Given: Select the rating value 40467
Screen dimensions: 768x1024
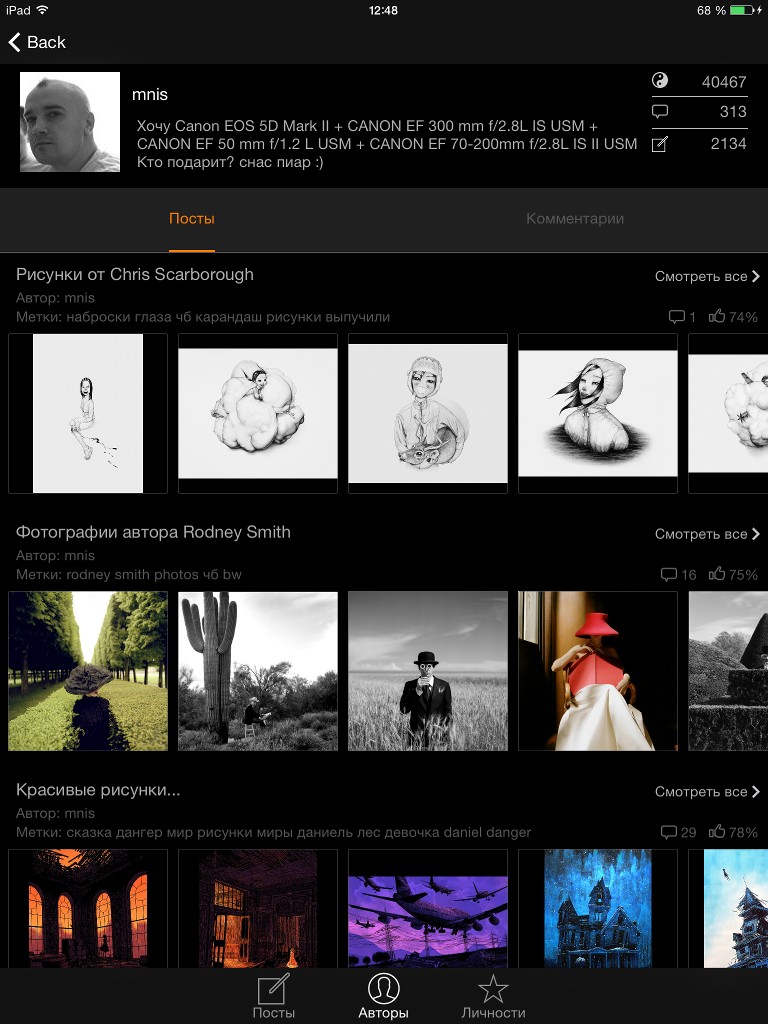Looking at the screenshot, I should pos(724,82).
